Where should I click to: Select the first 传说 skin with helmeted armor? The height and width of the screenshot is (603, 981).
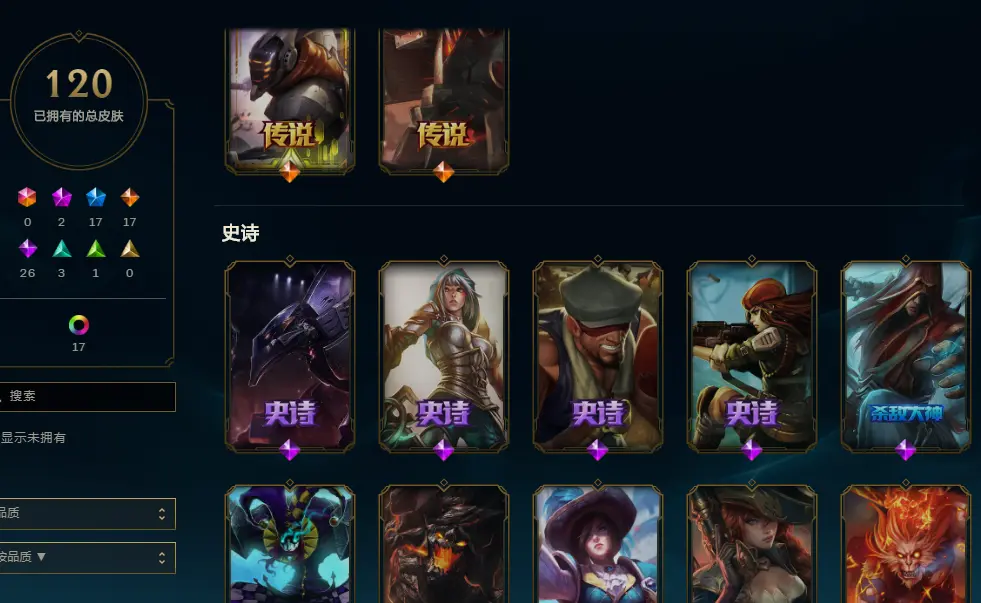290,101
